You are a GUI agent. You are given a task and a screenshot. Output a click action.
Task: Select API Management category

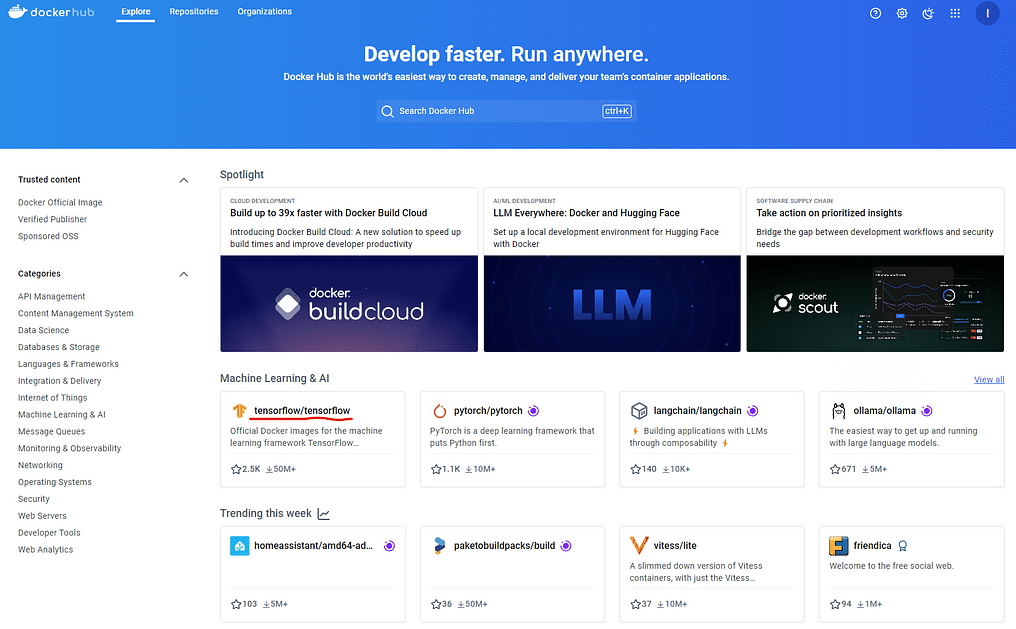[51, 296]
